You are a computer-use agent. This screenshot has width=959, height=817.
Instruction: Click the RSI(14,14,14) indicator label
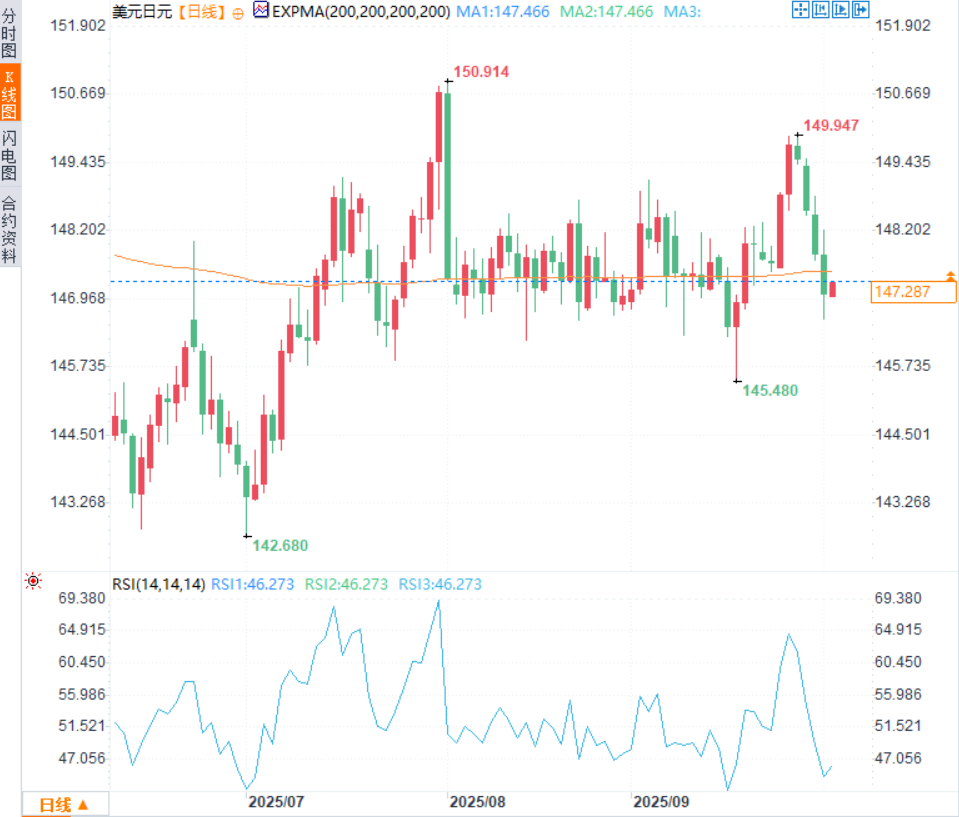click(158, 584)
